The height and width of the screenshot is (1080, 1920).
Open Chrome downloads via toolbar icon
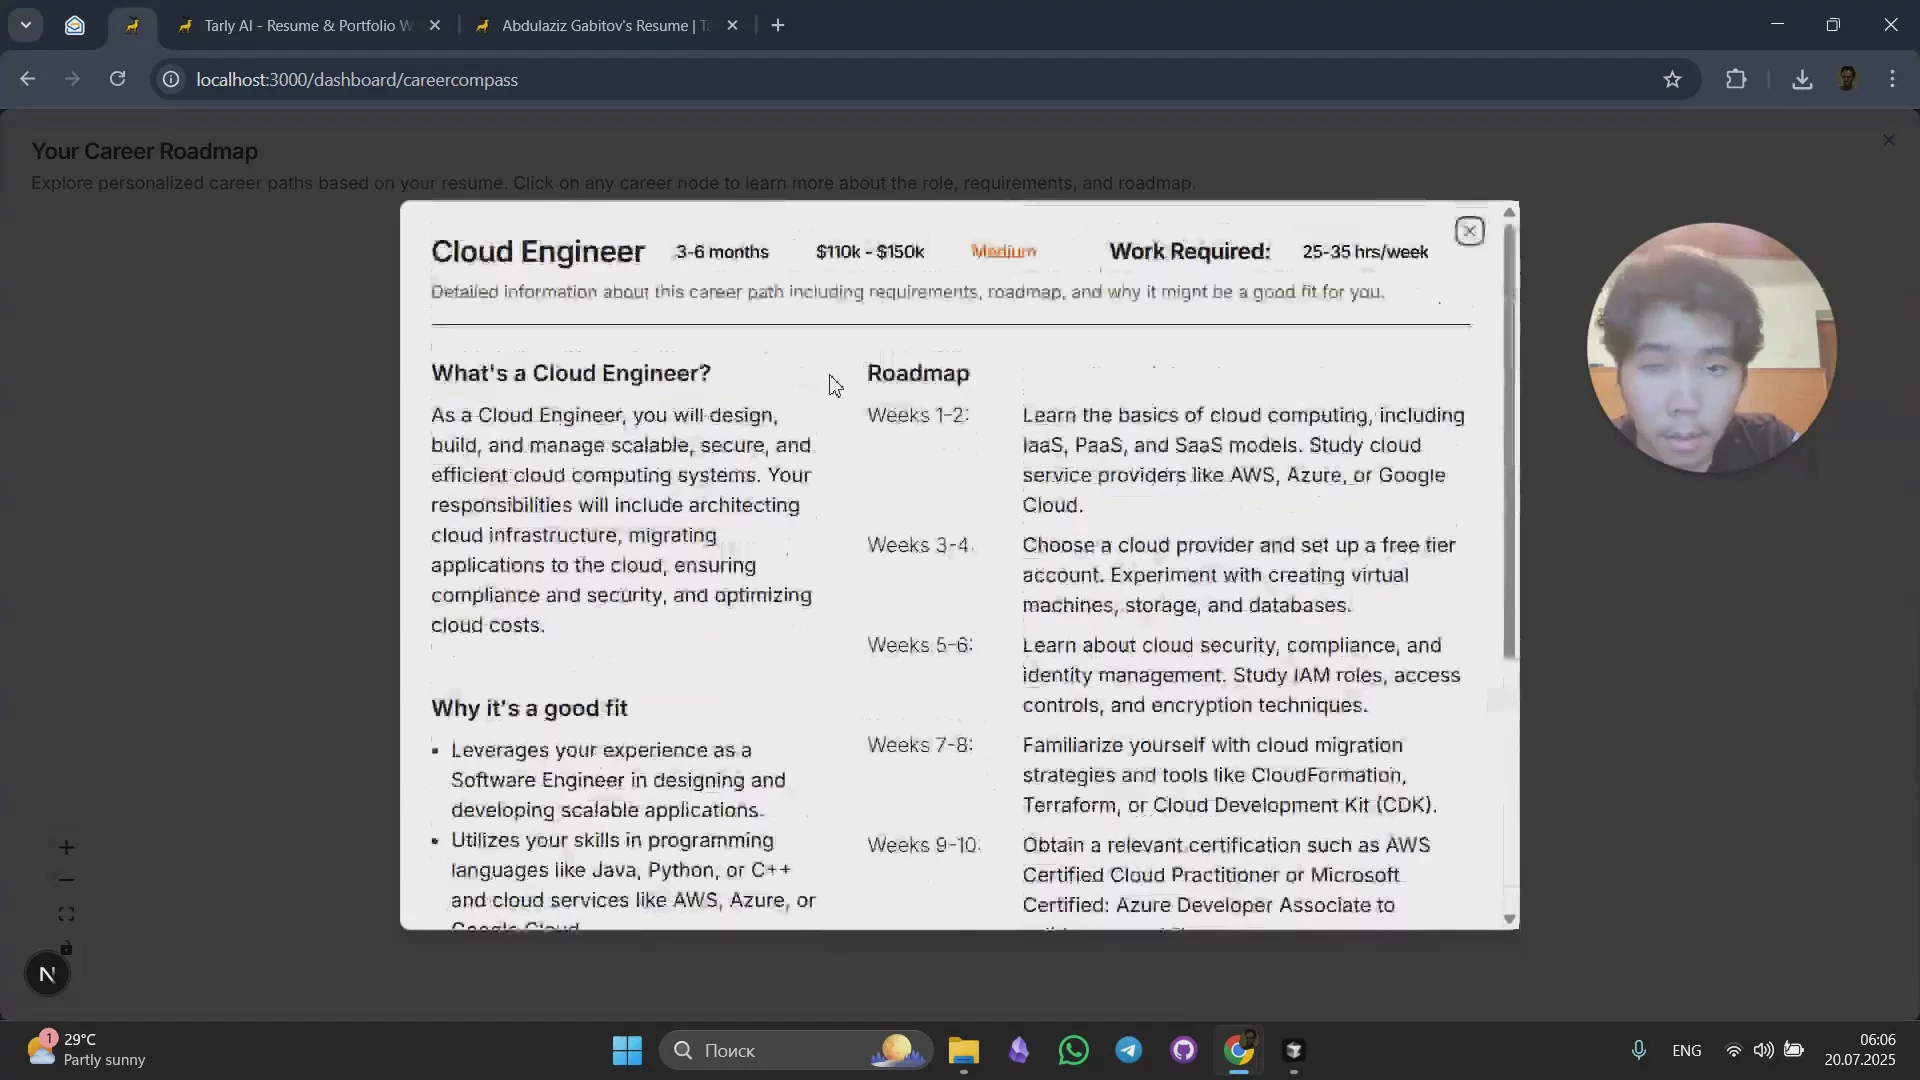(x=1802, y=79)
